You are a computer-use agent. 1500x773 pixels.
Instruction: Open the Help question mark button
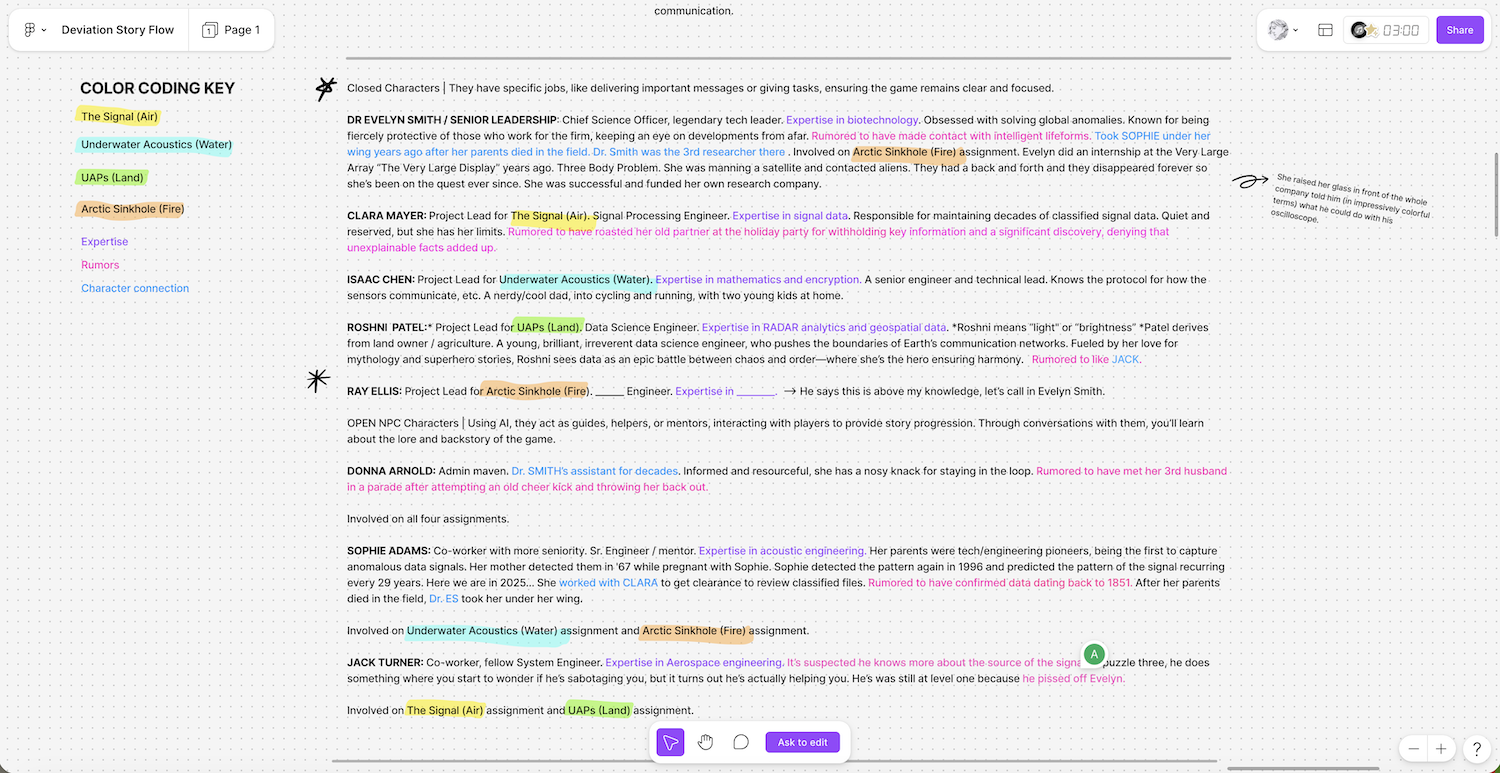coord(1477,748)
